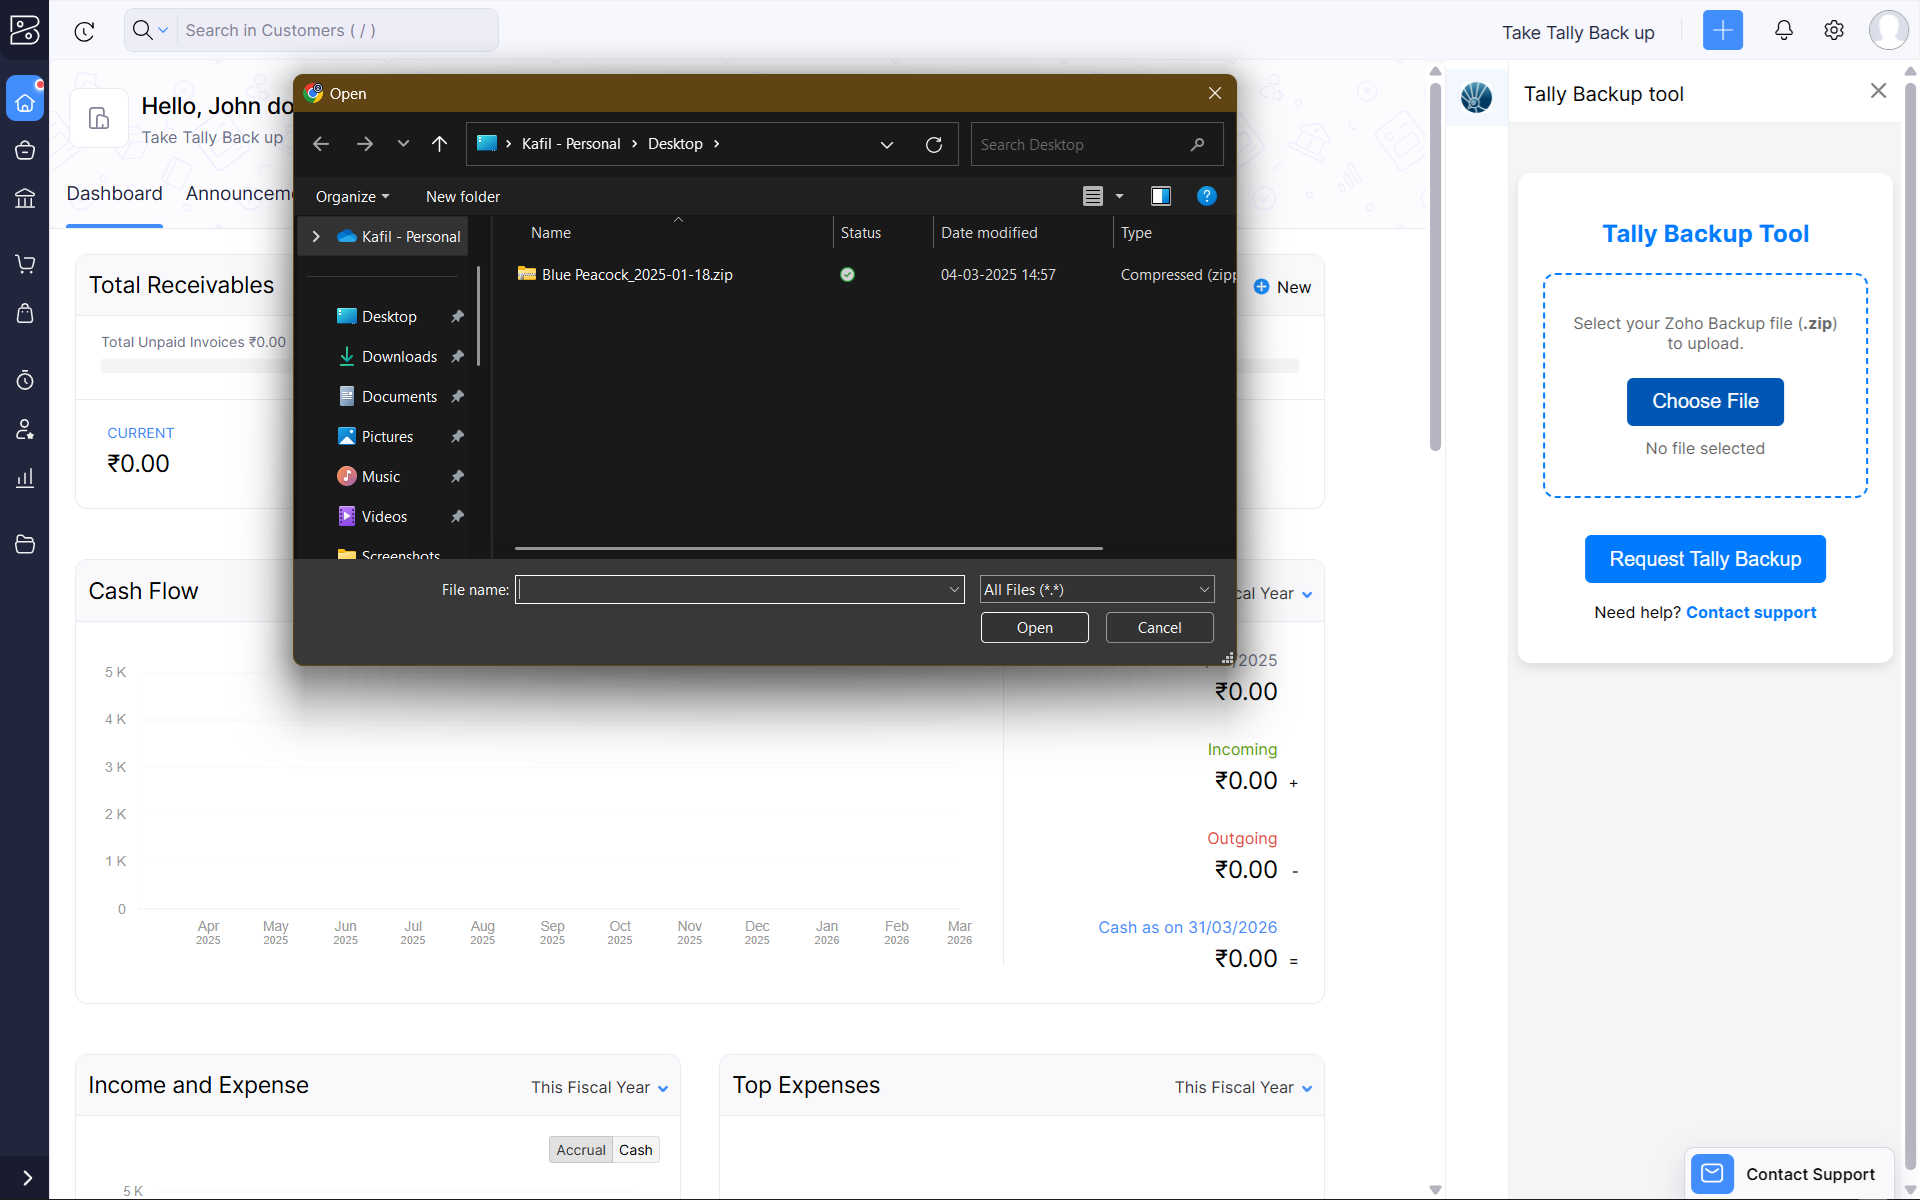Open the Accountant person icon in sidebar
This screenshot has height=1200, width=1920.
25,429
